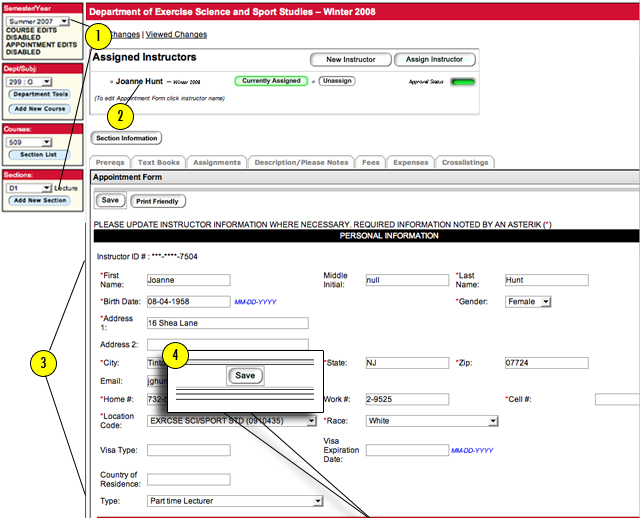Expand the Race dropdown set to White

pyautogui.click(x=432, y=421)
